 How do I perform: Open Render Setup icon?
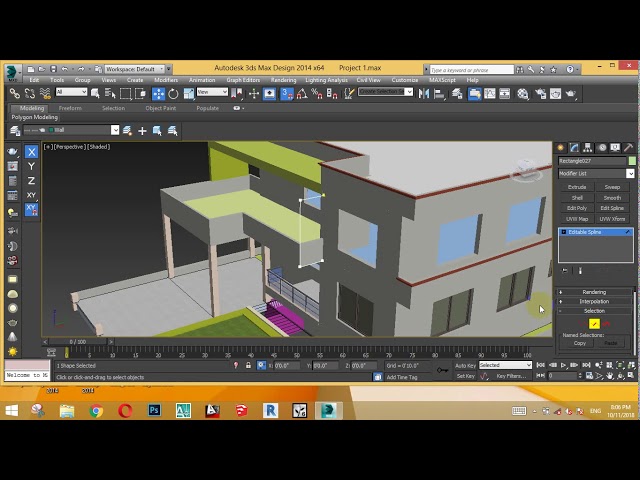click(540, 94)
